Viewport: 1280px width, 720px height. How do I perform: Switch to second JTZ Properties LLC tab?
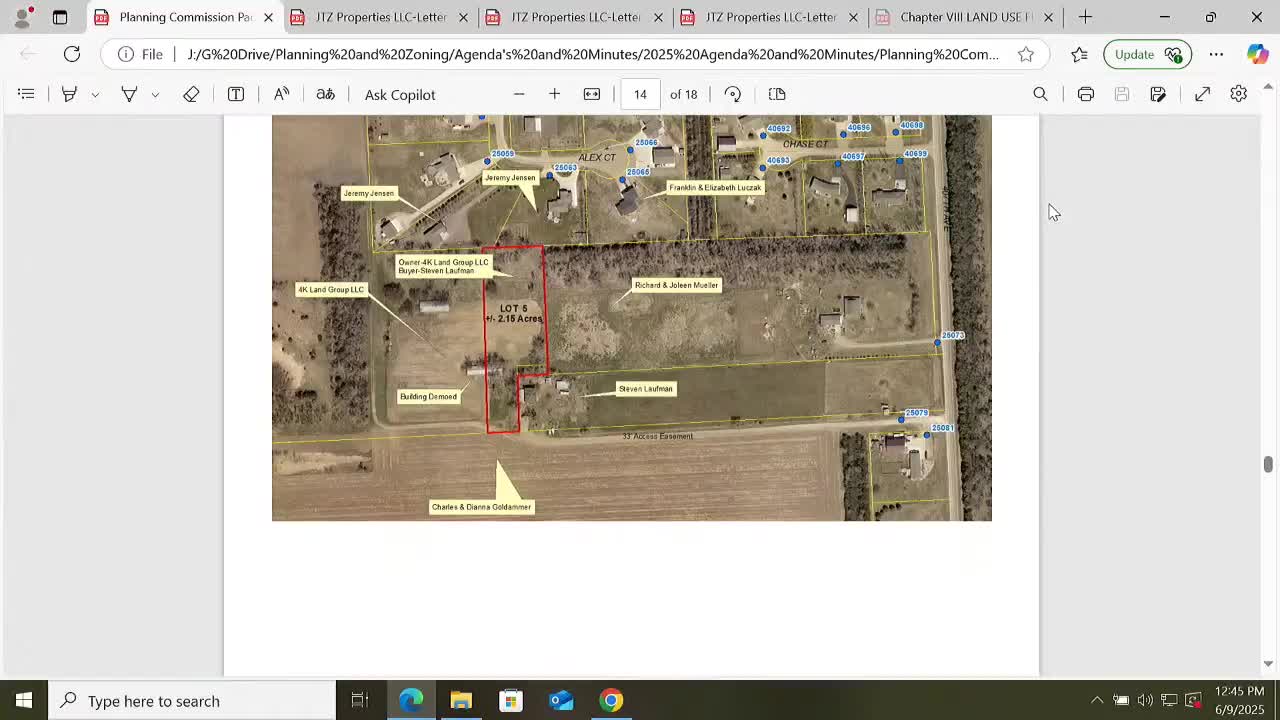point(574,17)
